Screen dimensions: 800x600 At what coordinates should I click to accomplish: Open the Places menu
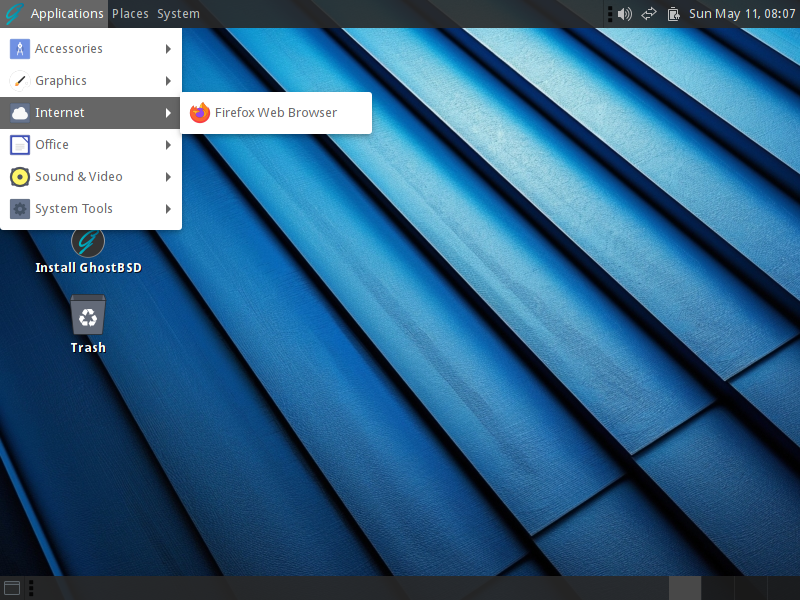click(x=130, y=14)
